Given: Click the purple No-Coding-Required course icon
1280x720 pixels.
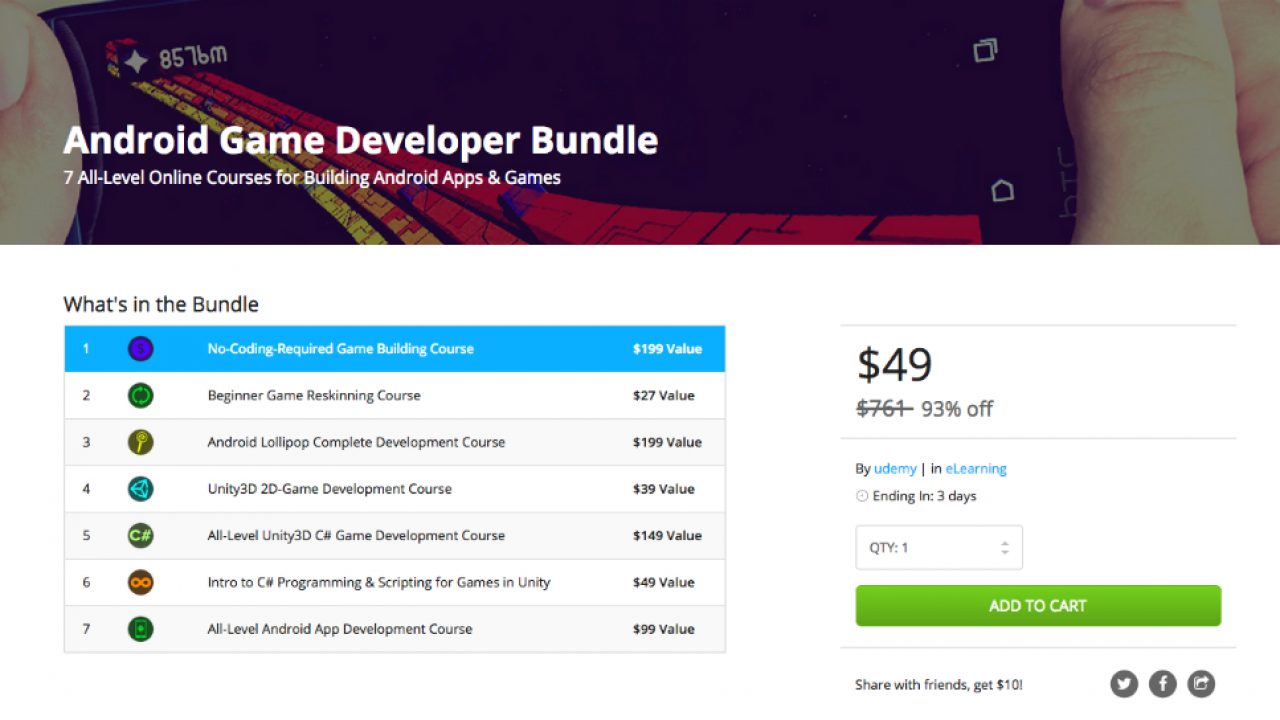Looking at the screenshot, I should pos(140,349).
